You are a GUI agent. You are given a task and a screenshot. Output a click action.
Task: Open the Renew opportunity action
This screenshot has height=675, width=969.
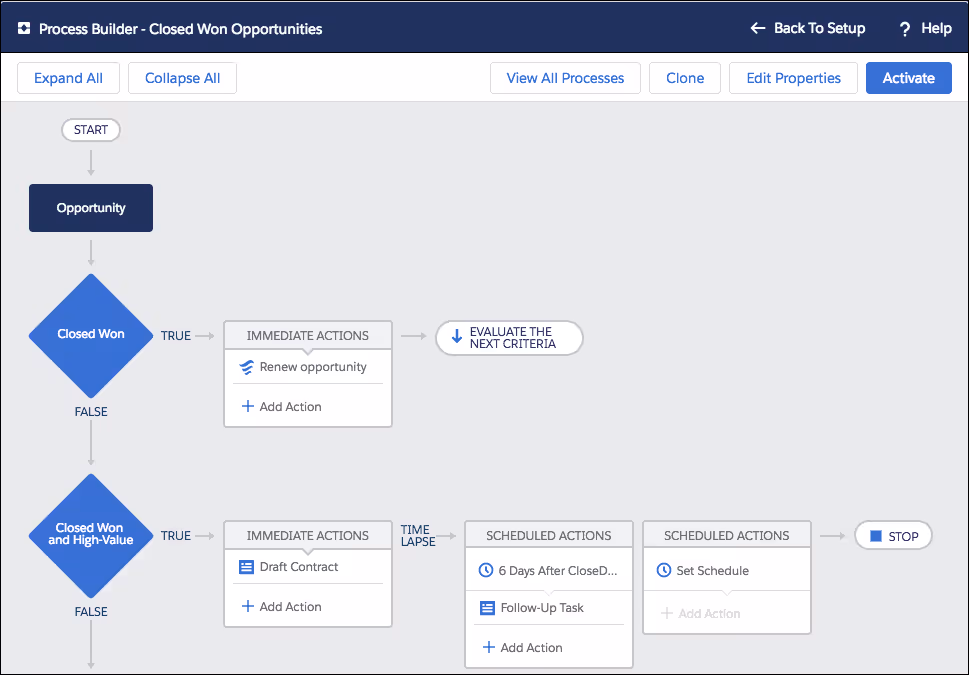[x=308, y=367]
